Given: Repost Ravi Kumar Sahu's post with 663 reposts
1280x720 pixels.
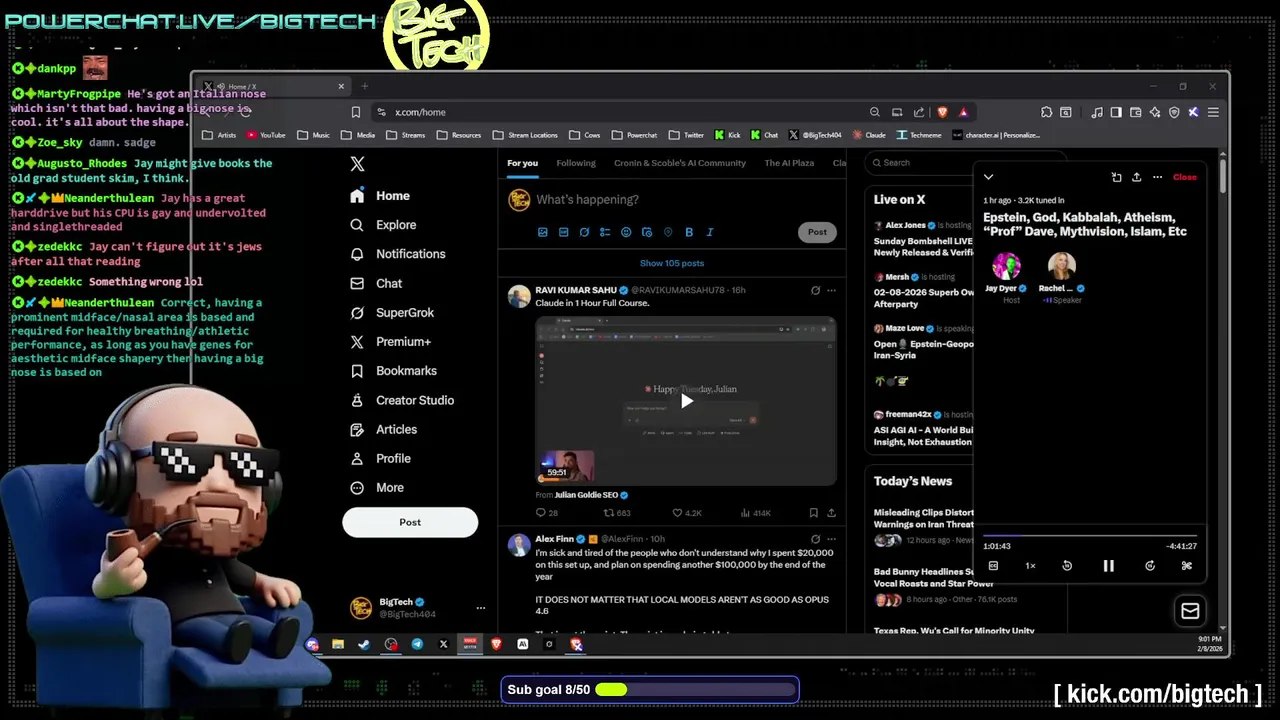Looking at the screenshot, I should pyautogui.click(x=616, y=513).
